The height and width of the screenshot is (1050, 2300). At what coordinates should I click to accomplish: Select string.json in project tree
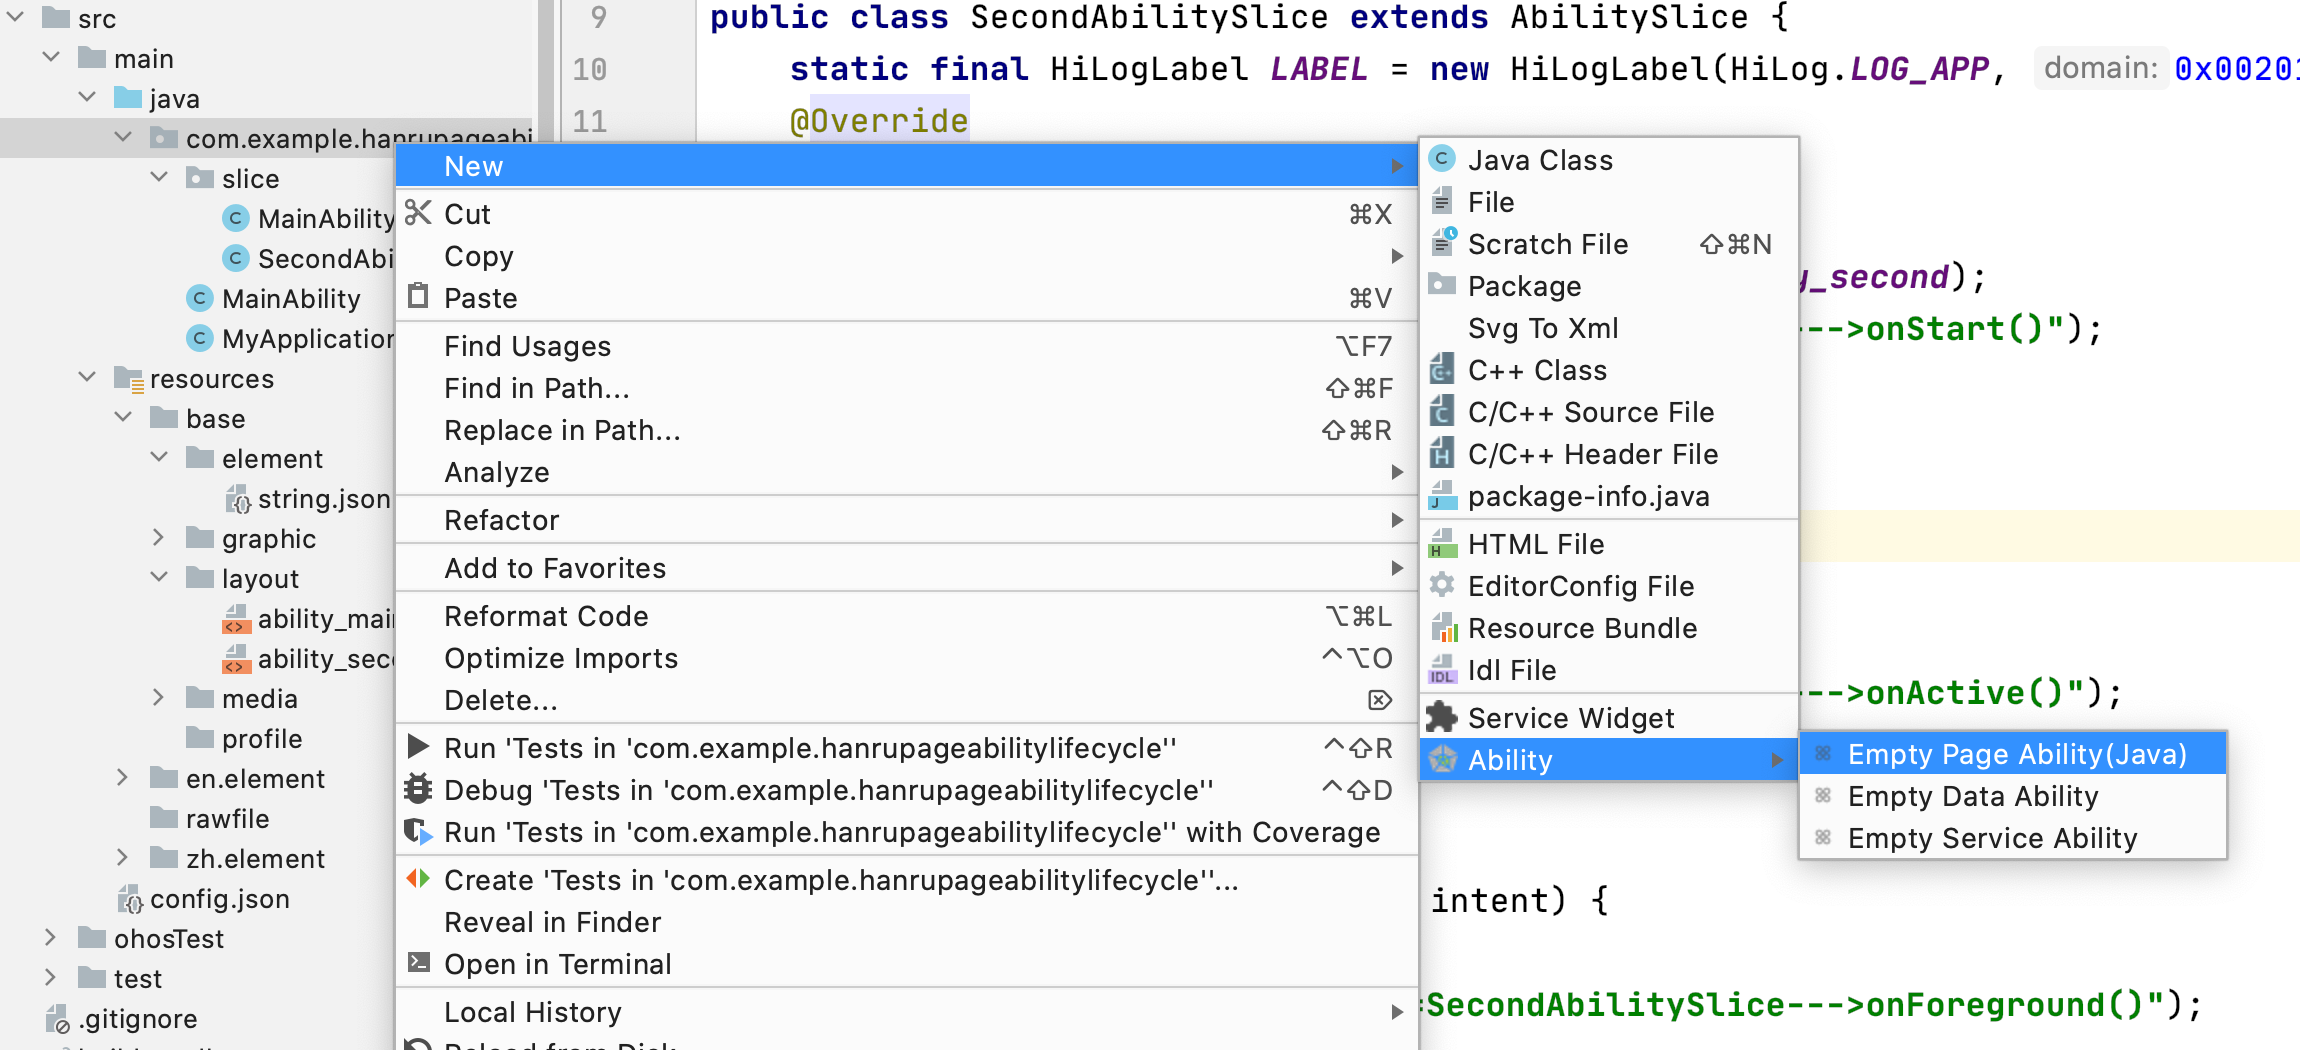pos(323,499)
